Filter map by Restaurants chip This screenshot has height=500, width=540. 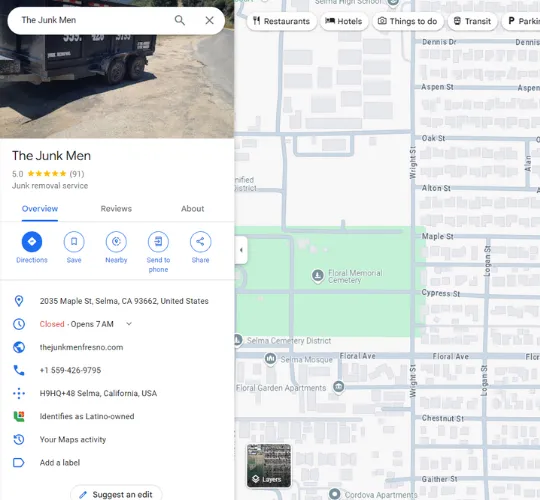(x=281, y=21)
